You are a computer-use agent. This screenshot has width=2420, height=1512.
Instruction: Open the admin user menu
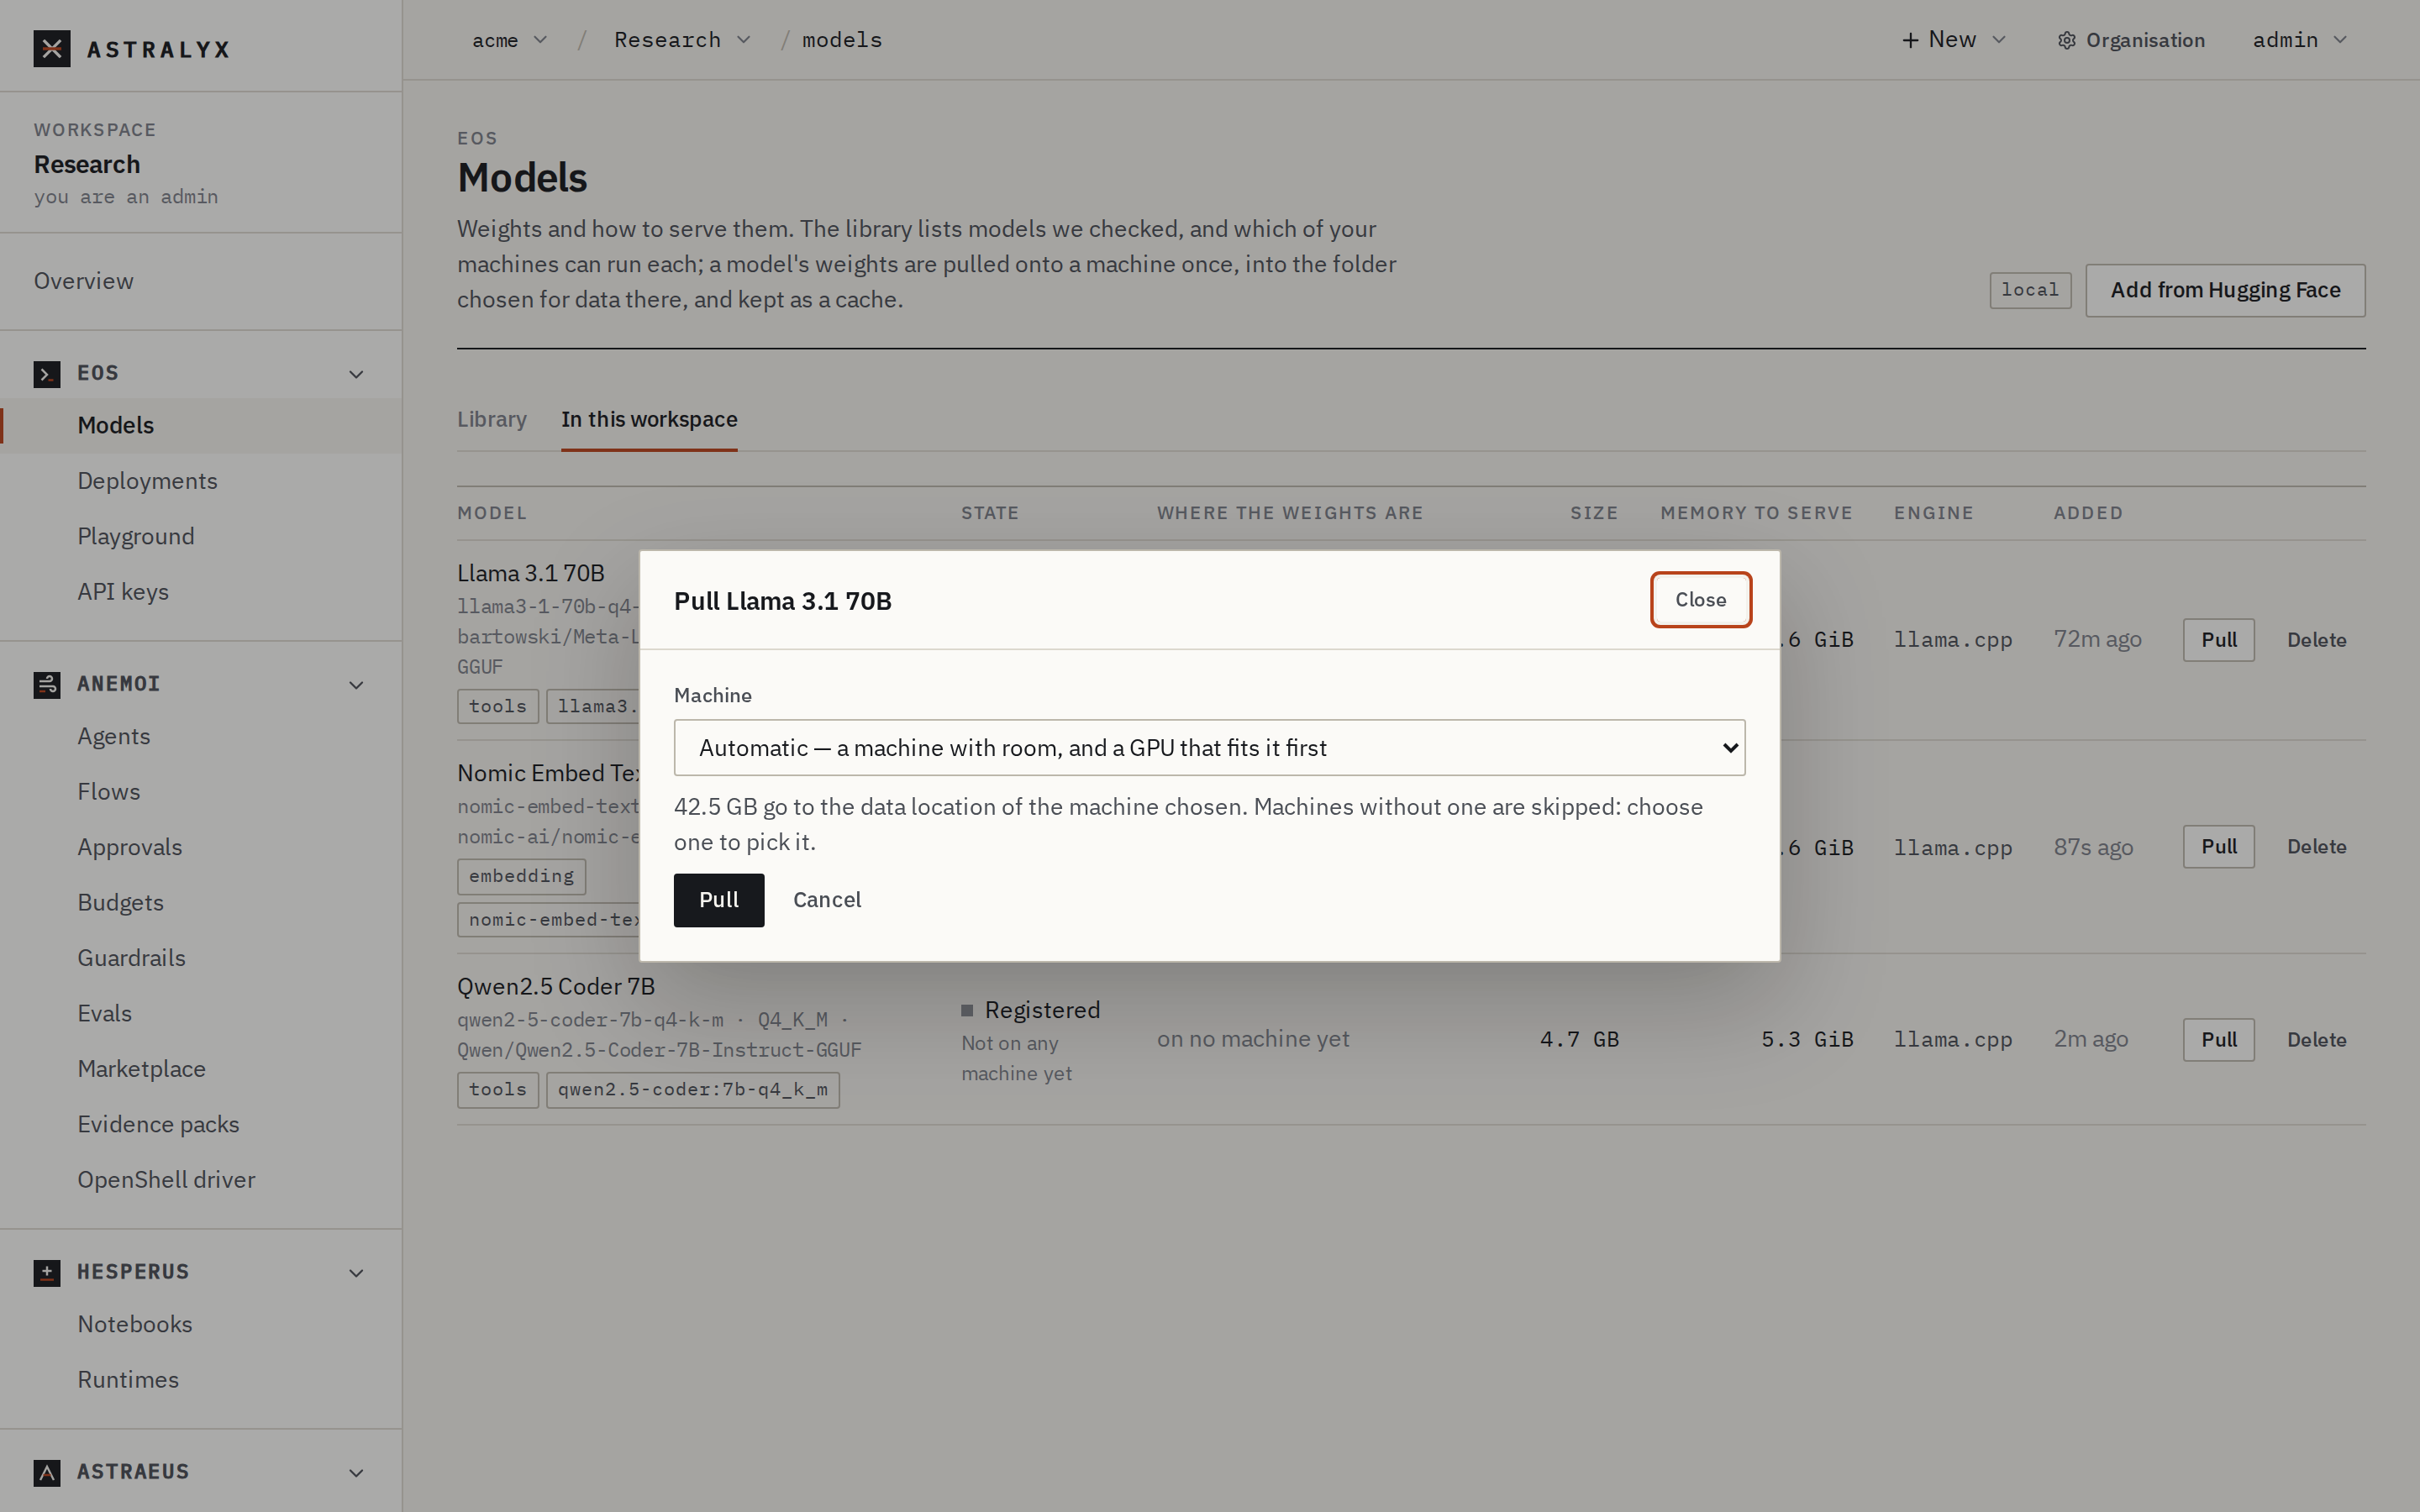2299,40
